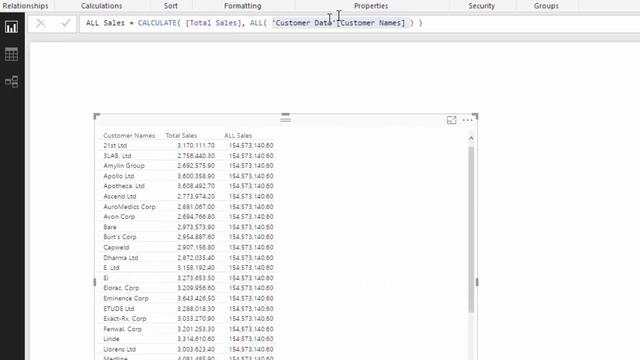Viewport: 640px width, 360px height.
Task: Select the Linde row
Action: [x=188, y=339]
